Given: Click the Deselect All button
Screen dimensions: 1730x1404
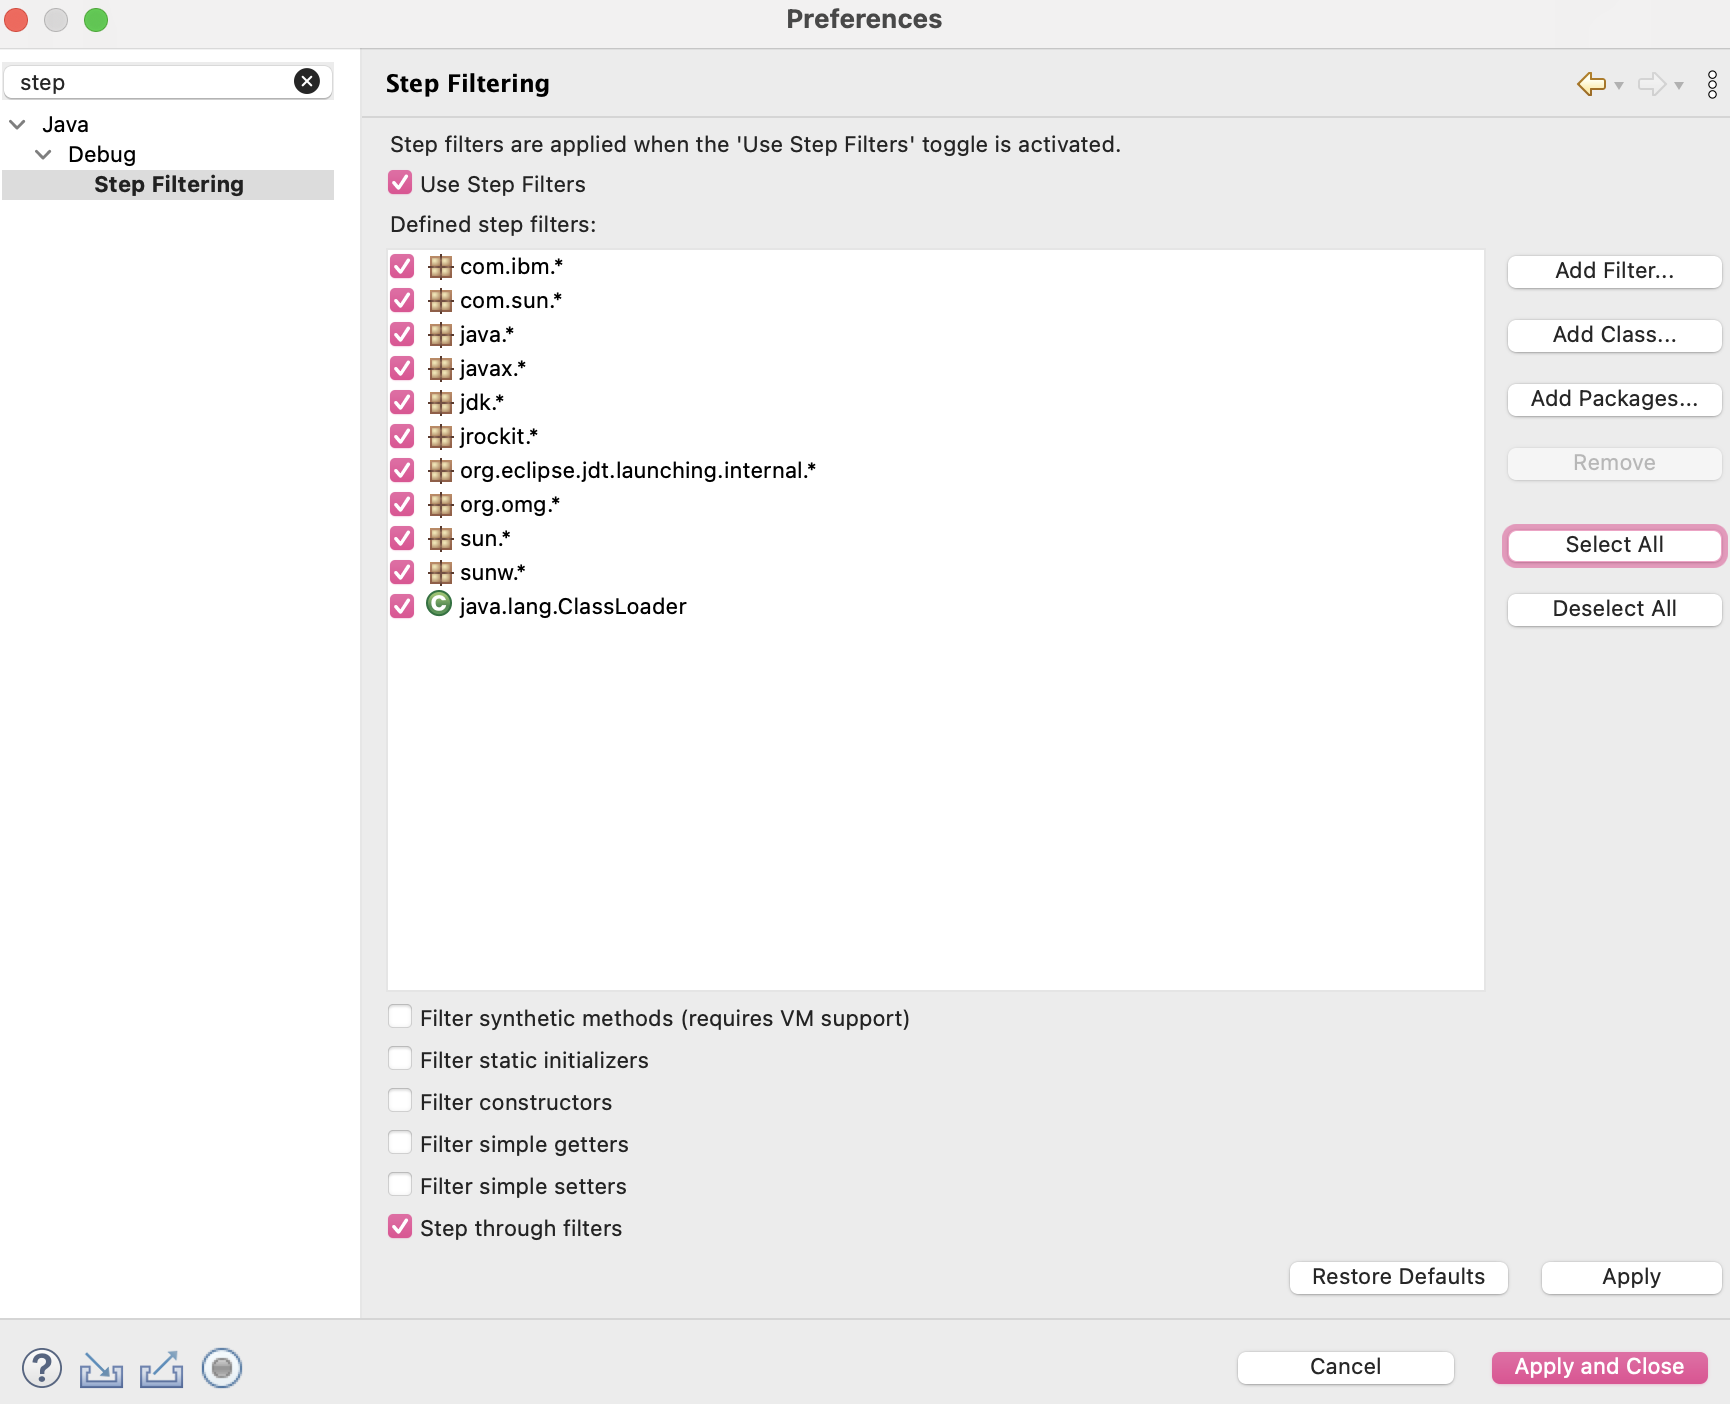Looking at the screenshot, I should 1614,609.
